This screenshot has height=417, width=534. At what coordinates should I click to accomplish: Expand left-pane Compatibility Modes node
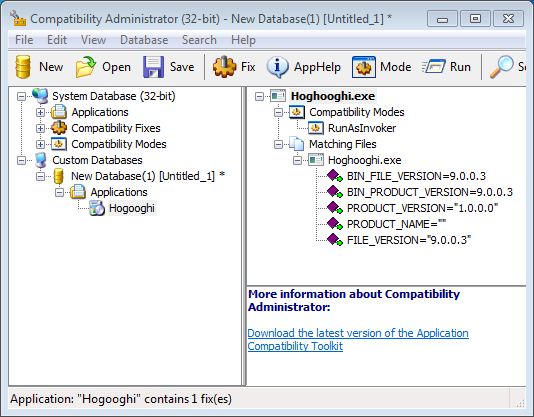[x=41, y=144]
